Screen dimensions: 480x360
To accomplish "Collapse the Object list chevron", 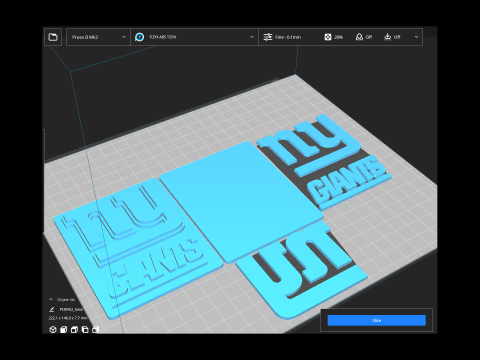I will [x=51, y=299].
